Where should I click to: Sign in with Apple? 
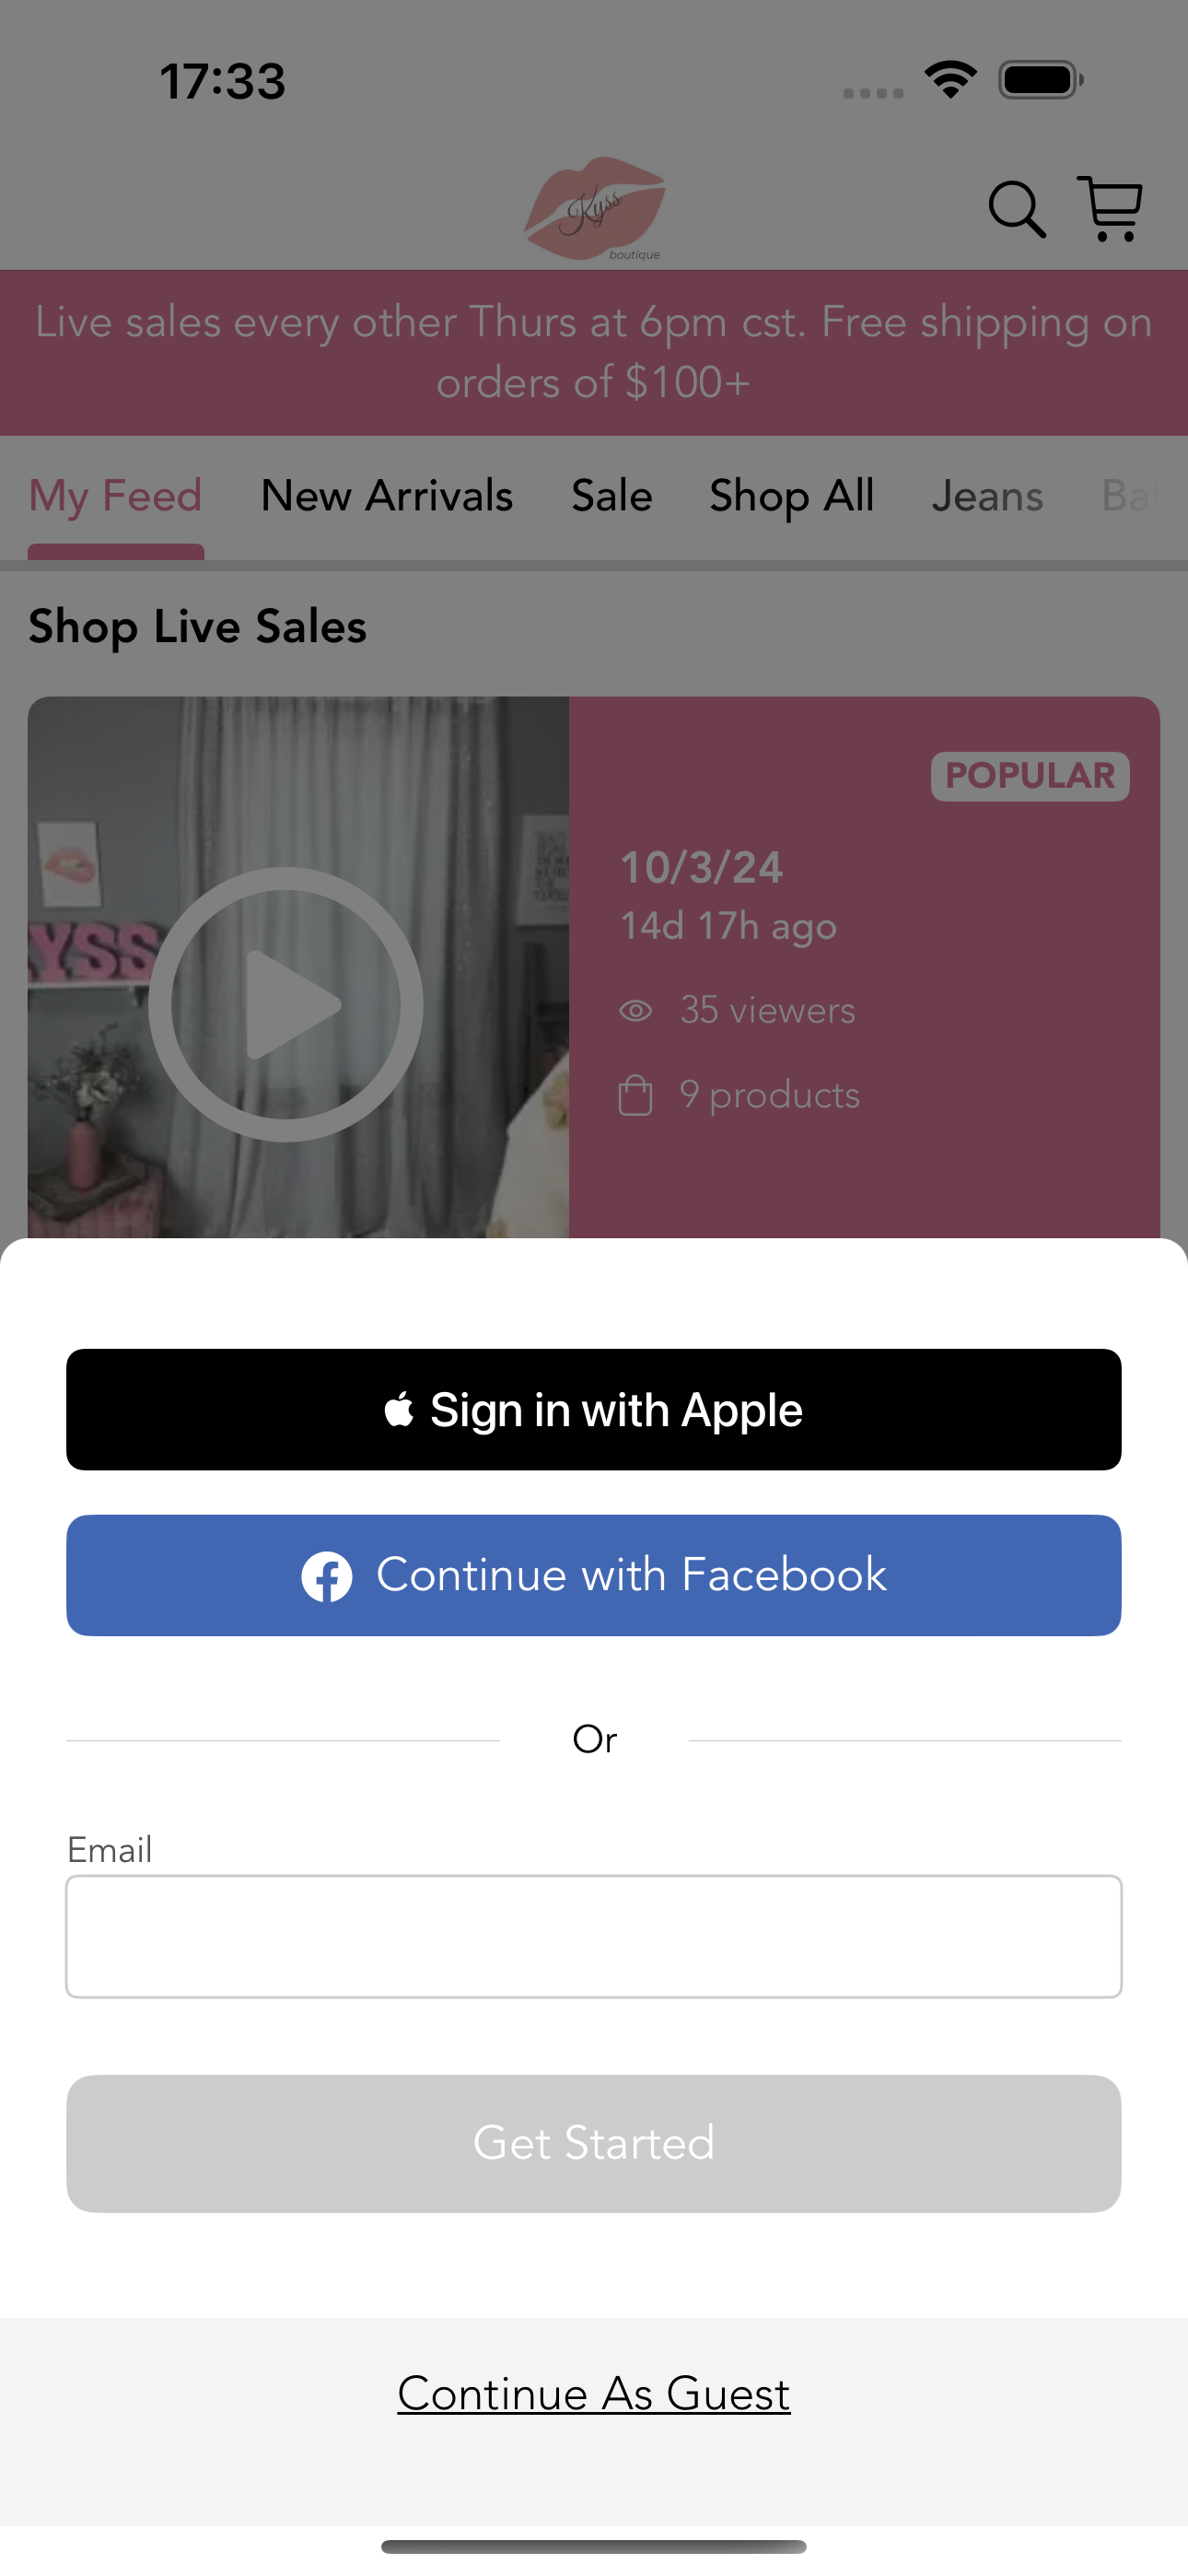pyautogui.click(x=594, y=1410)
